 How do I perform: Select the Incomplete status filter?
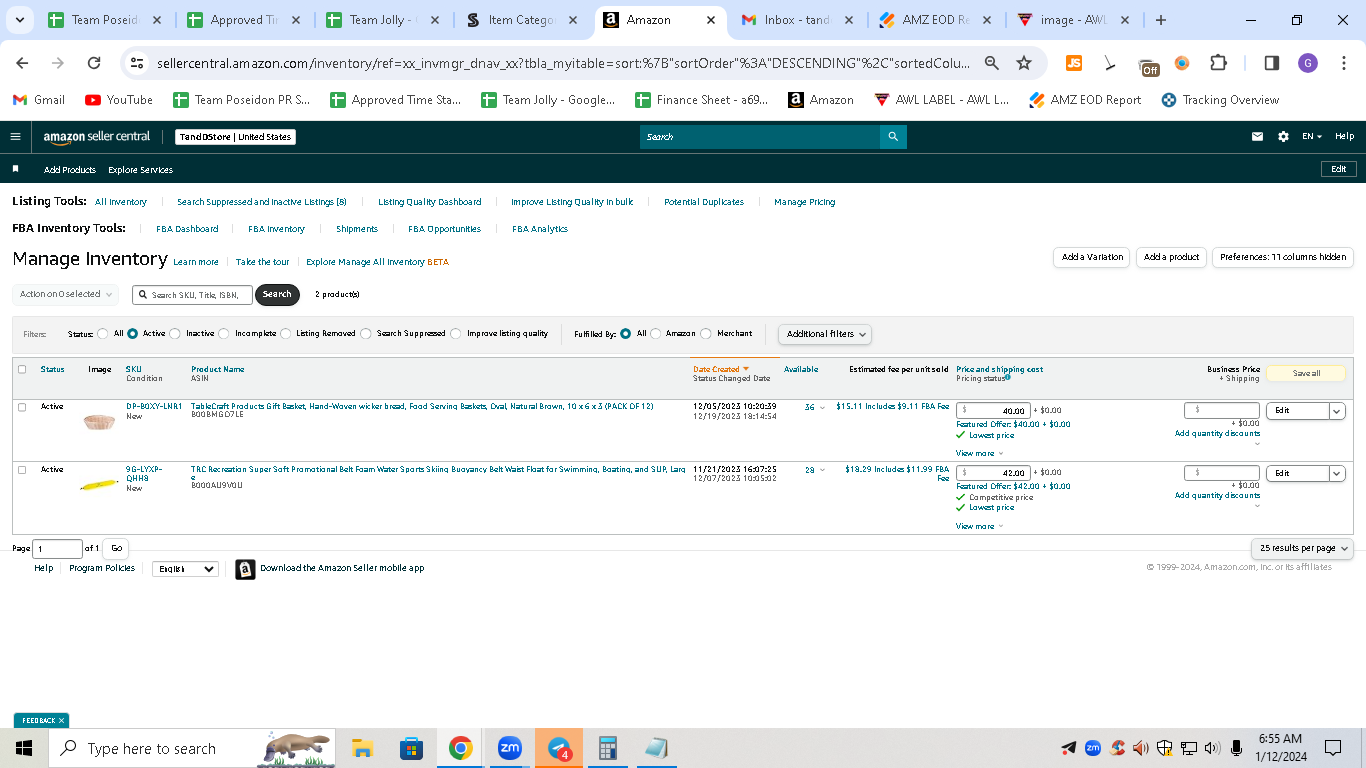pos(224,334)
